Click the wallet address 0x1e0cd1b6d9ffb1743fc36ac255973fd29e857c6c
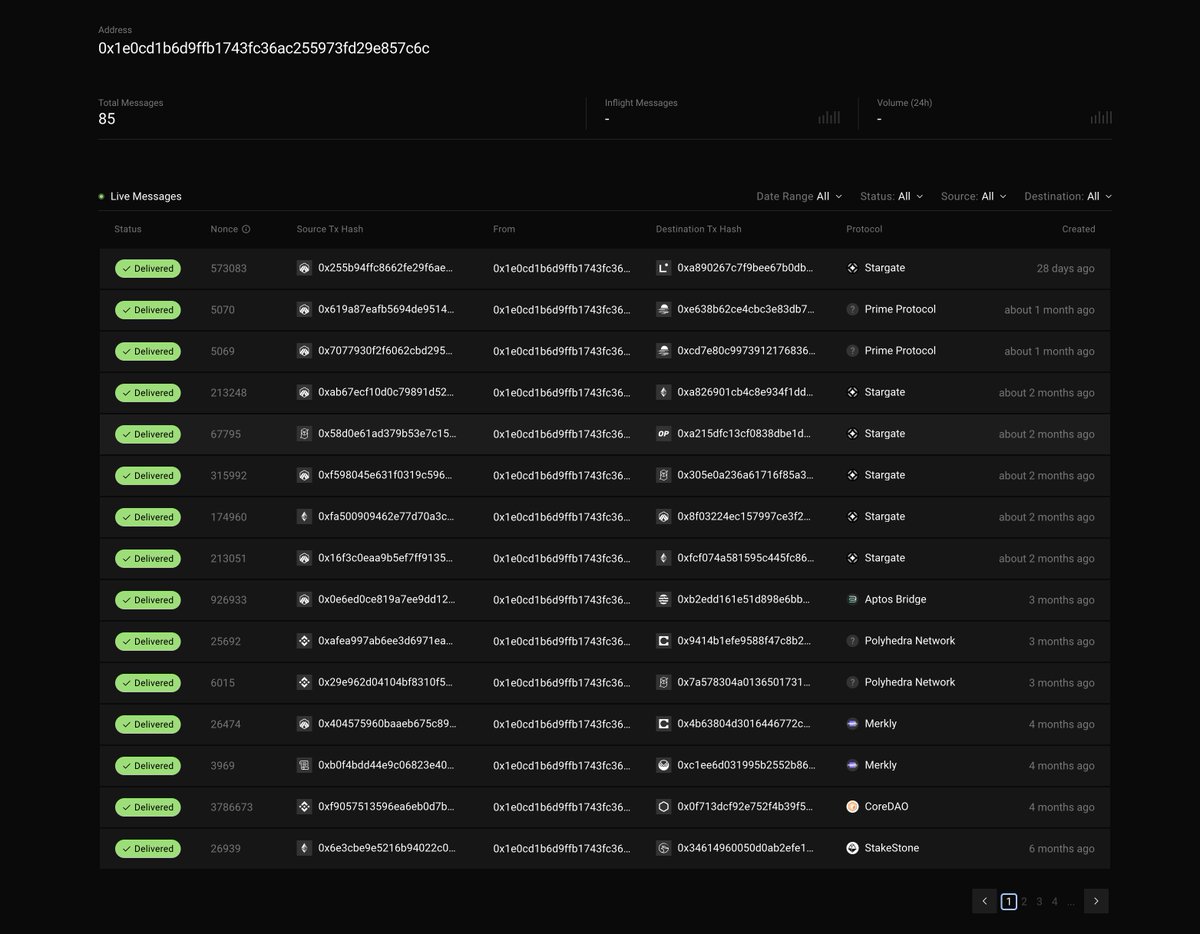Viewport: 1200px width, 934px height. coord(264,48)
